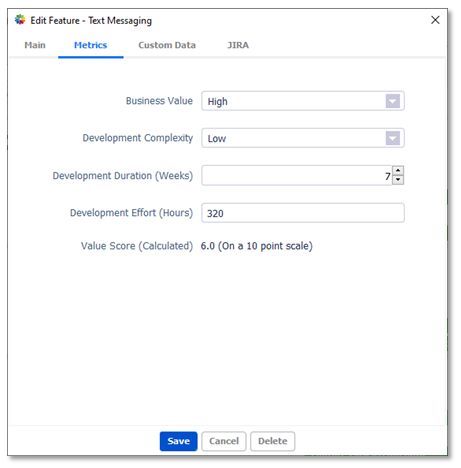The image size is (461, 468).
Task: Increase Development Duration with up arrow
Action: [x=398, y=171]
